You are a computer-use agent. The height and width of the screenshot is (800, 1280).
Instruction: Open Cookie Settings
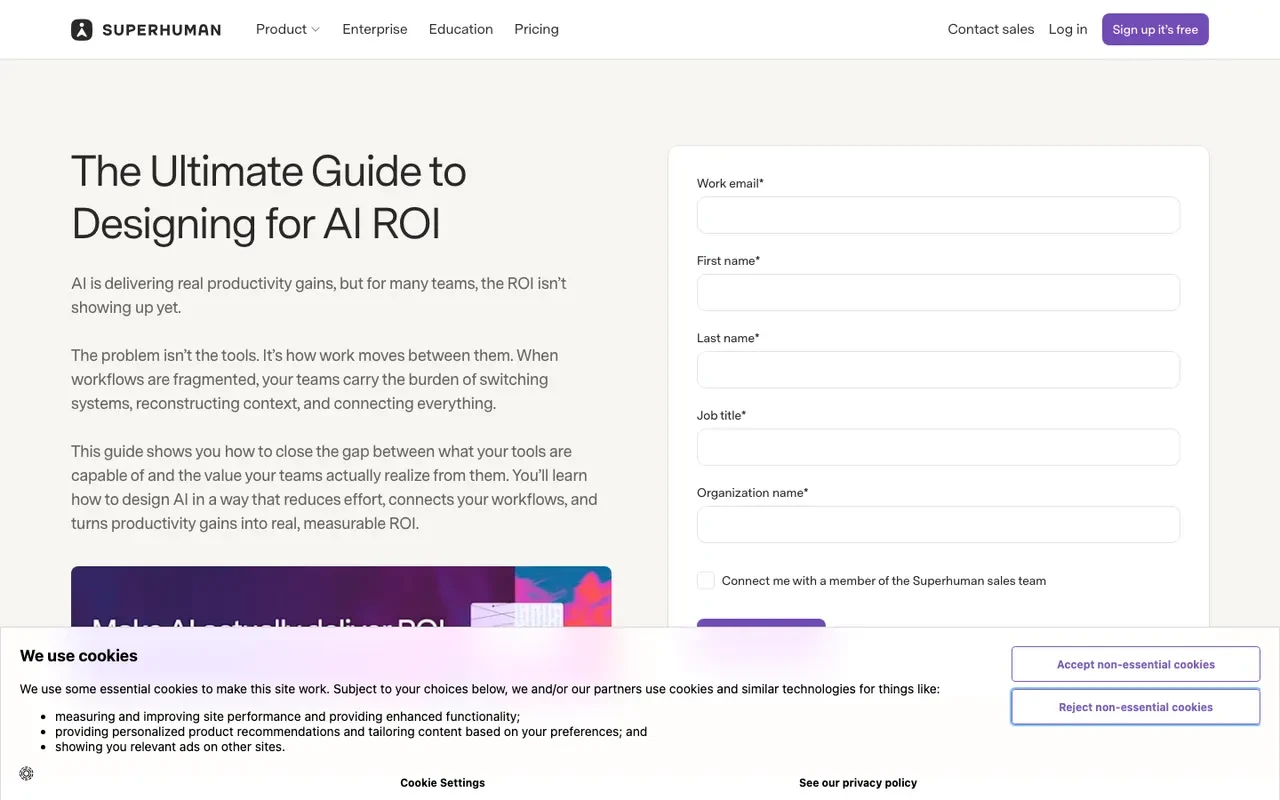pos(443,783)
